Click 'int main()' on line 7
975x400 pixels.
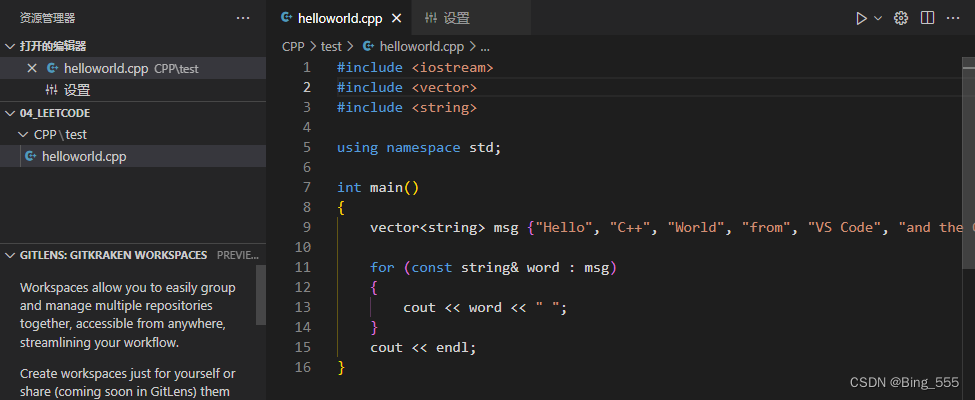tap(378, 187)
